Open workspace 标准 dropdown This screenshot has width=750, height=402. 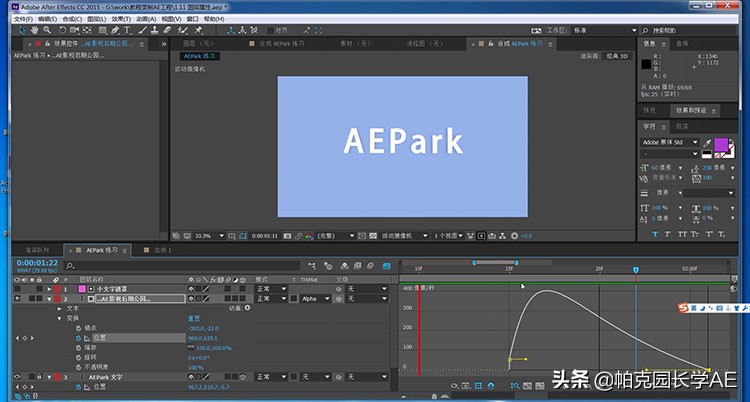point(605,30)
